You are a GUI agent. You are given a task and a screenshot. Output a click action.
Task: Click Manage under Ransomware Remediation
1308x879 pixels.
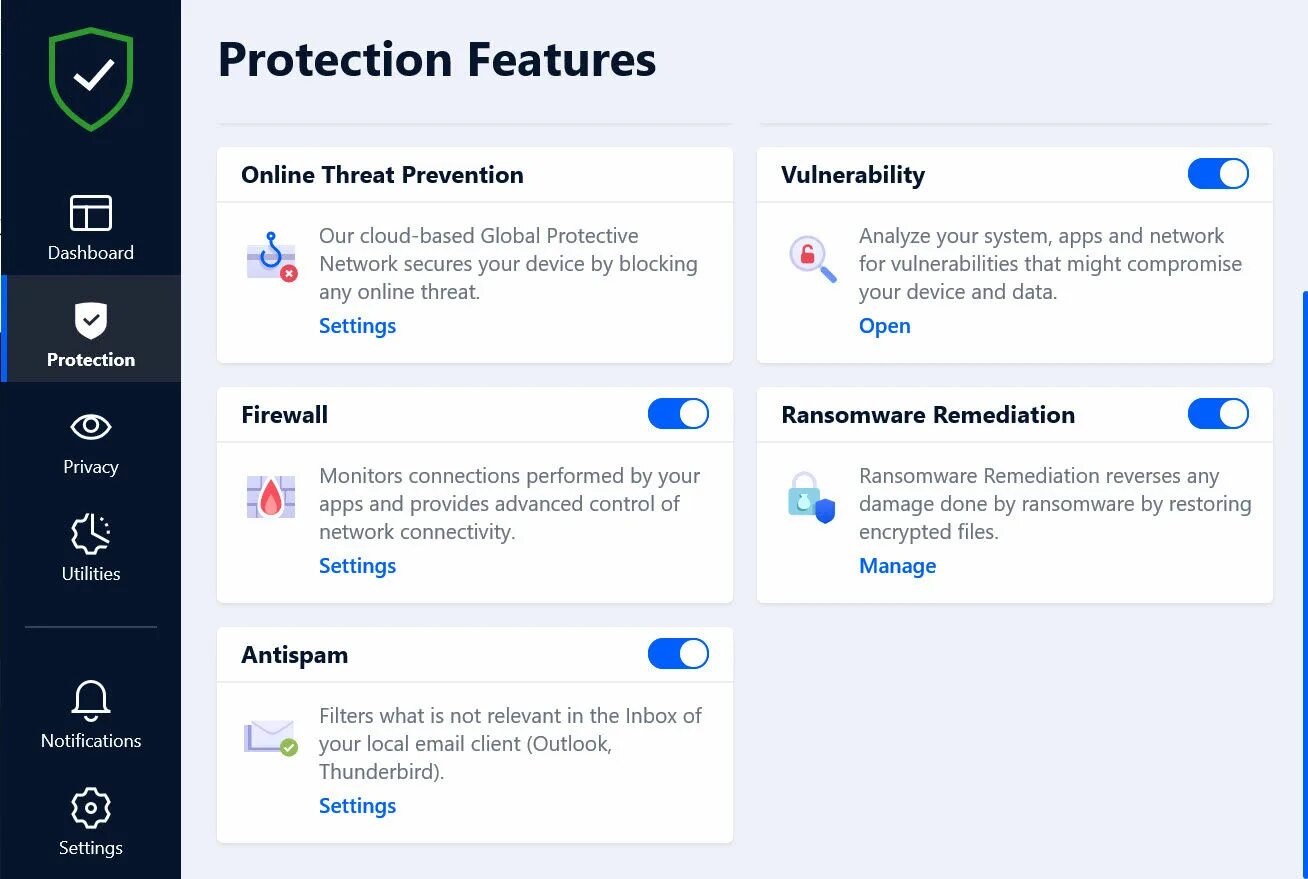coord(897,566)
